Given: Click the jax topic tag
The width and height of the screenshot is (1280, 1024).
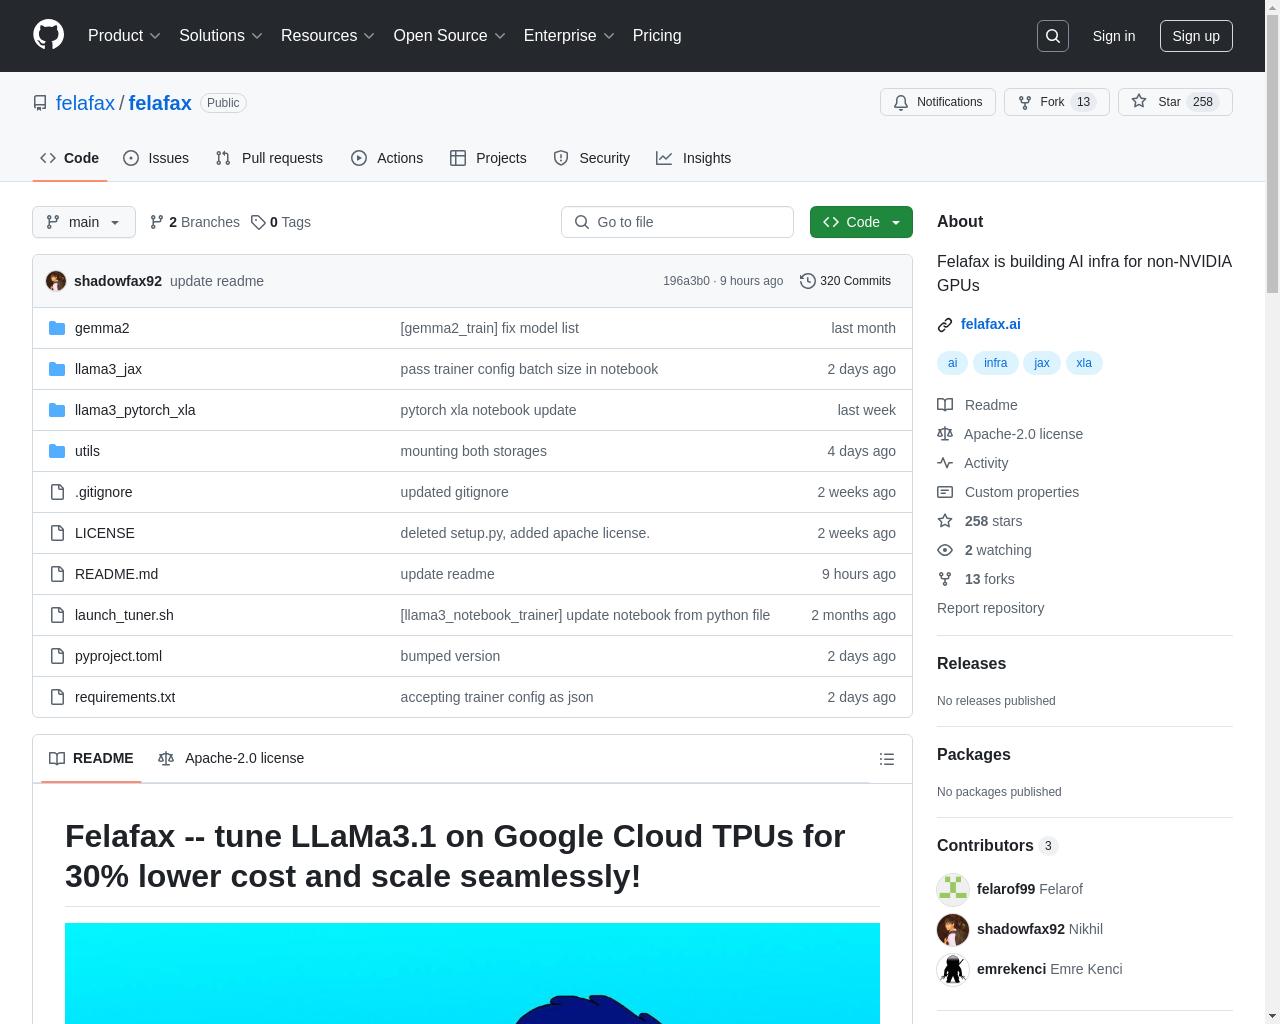Looking at the screenshot, I should click(1042, 363).
